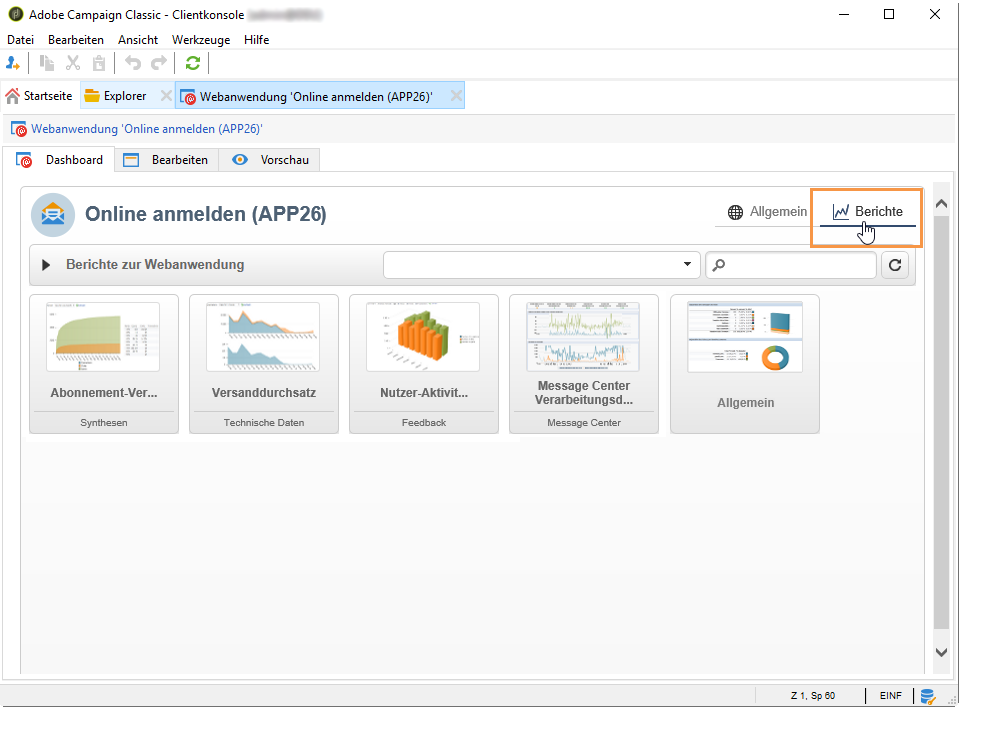The image size is (993, 743).
Task: Switch to the Dashboard tab
Action: click(60, 160)
